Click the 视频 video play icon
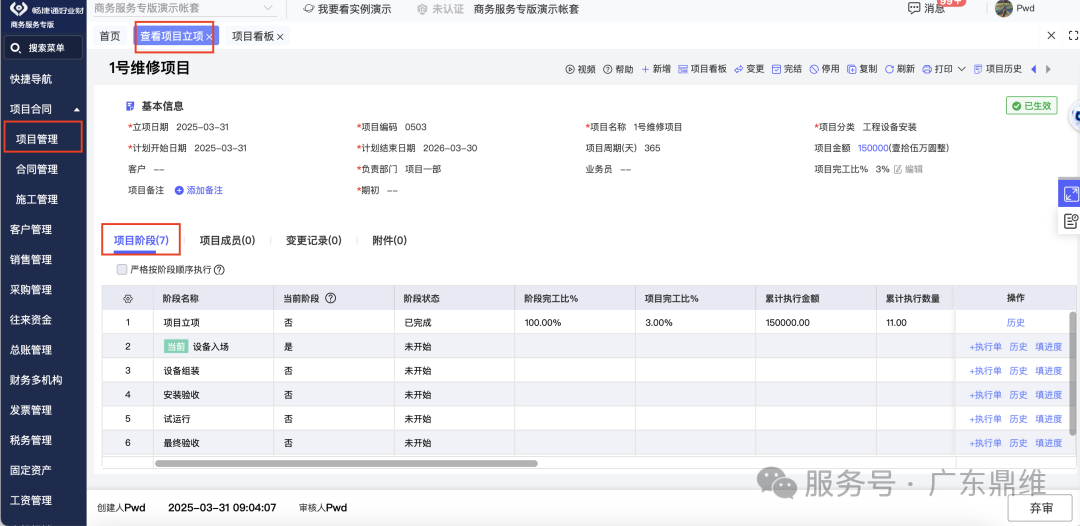 click(x=570, y=69)
